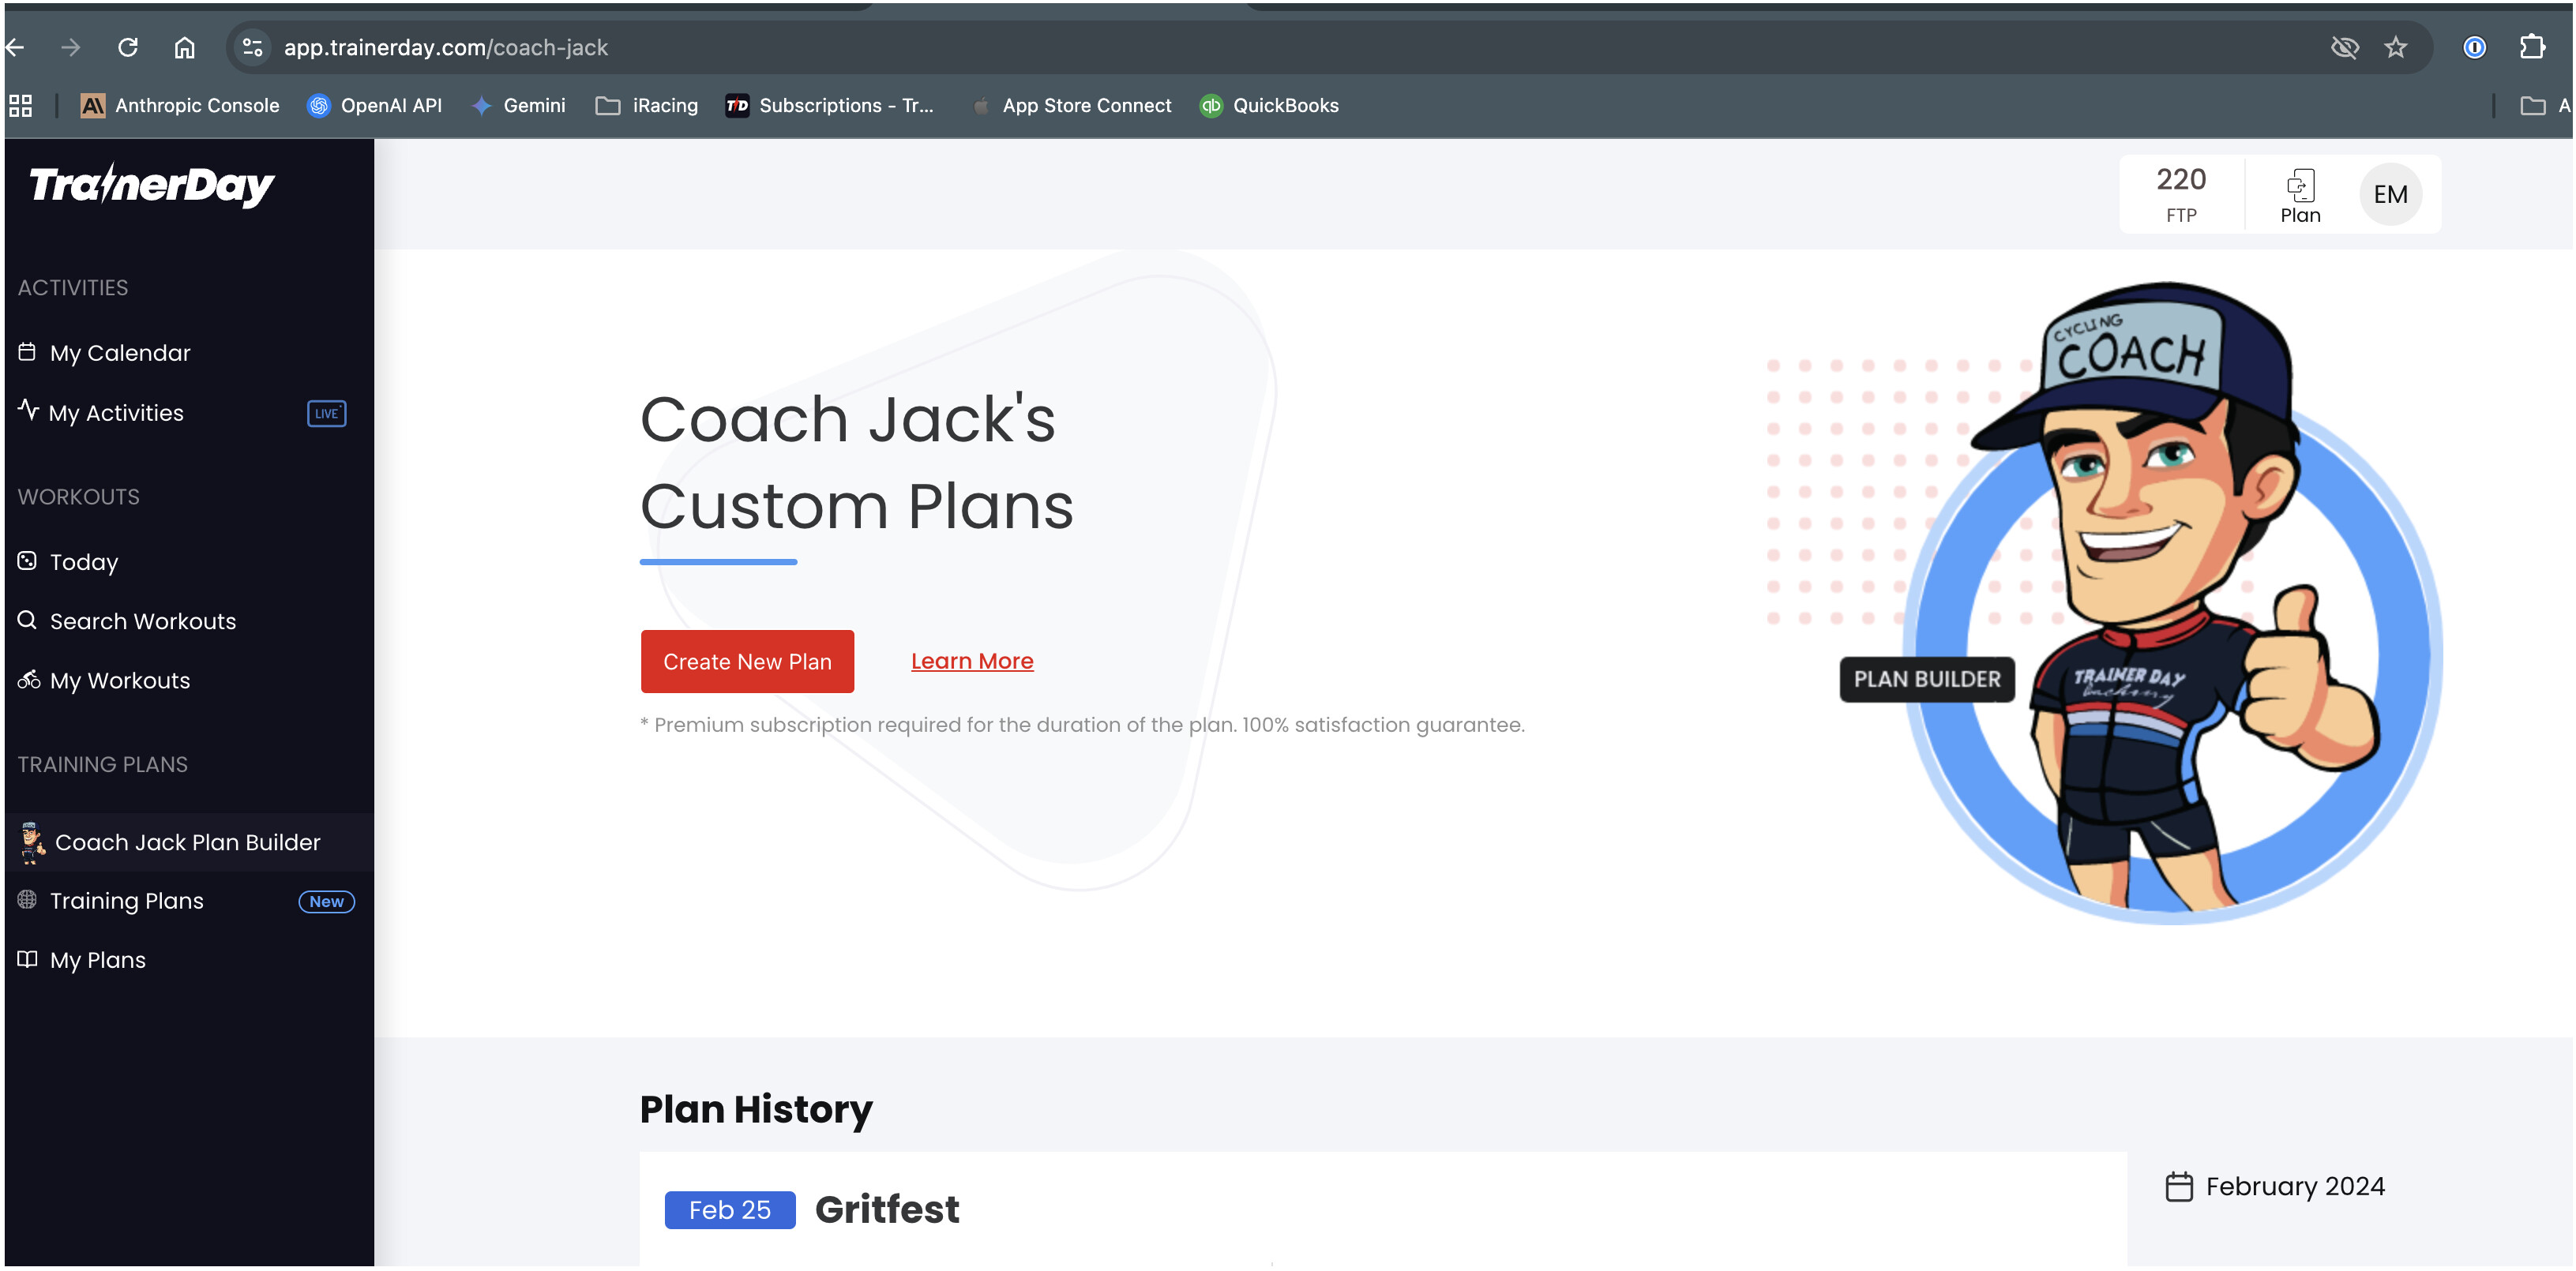
Task: Click the Search Workouts magnifier icon
Action: point(27,620)
